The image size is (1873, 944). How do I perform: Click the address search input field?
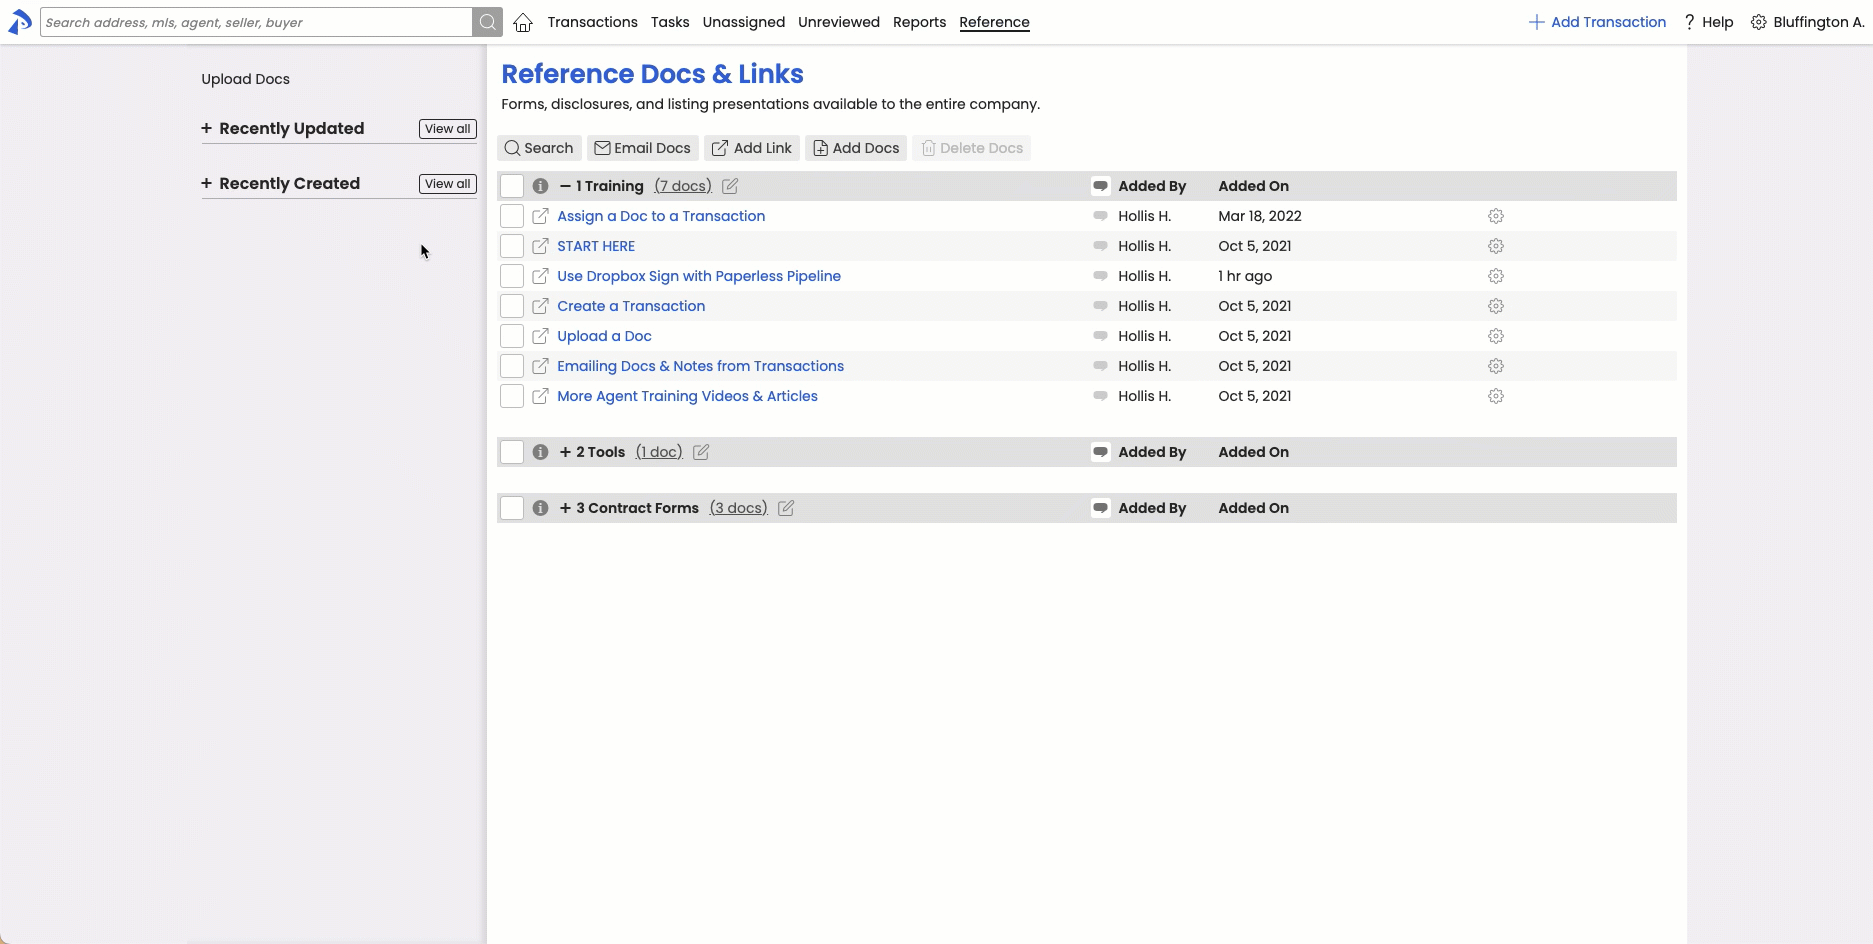click(256, 22)
